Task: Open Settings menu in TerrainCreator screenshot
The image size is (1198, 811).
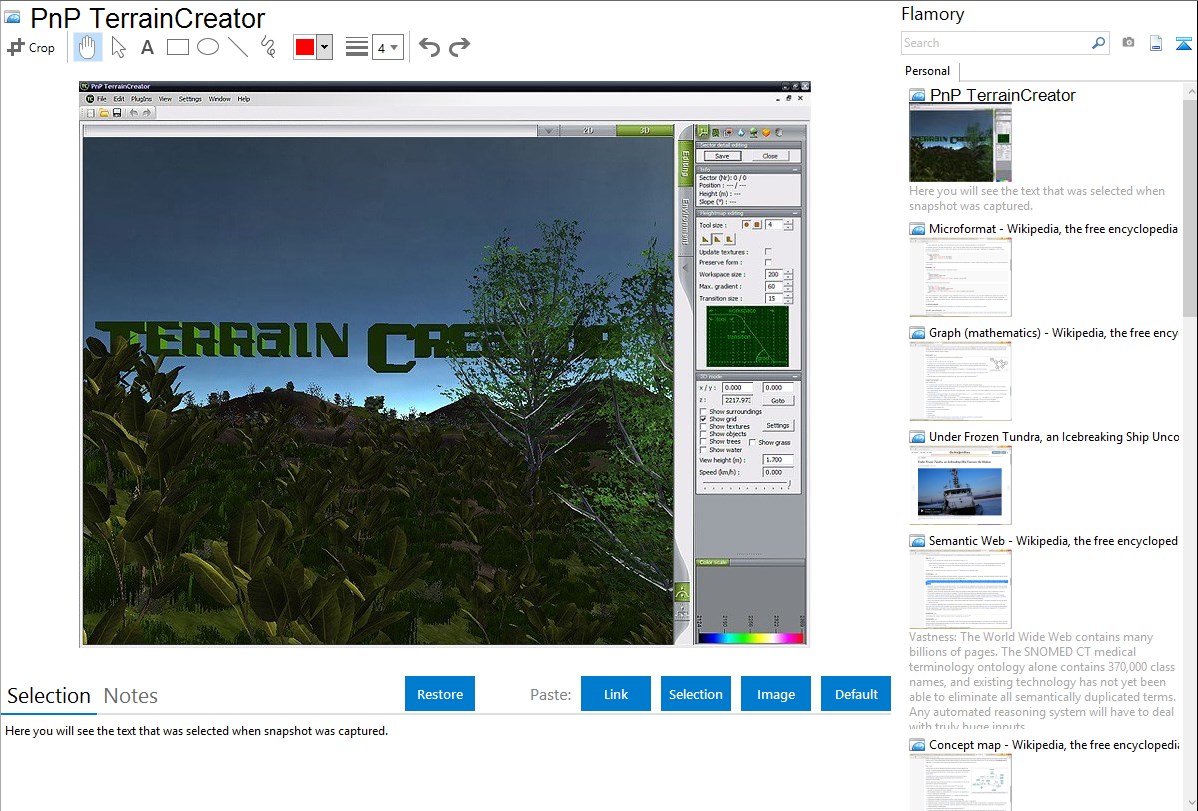Action: click(x=190, y=99)
